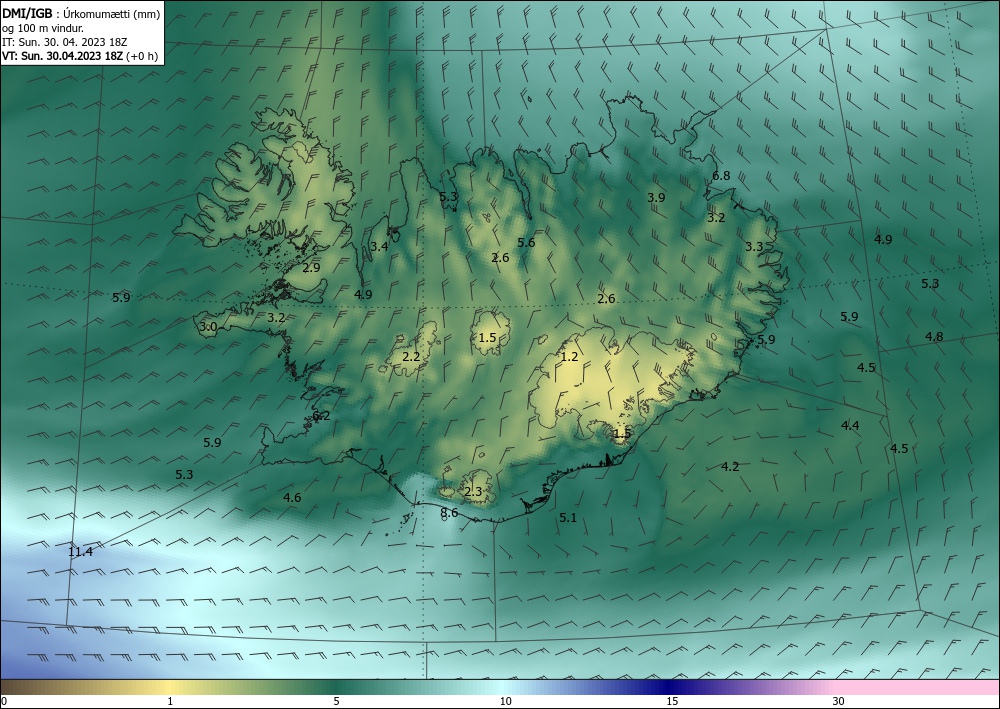Click the colorbar tick label '30'

pos(839,701)
